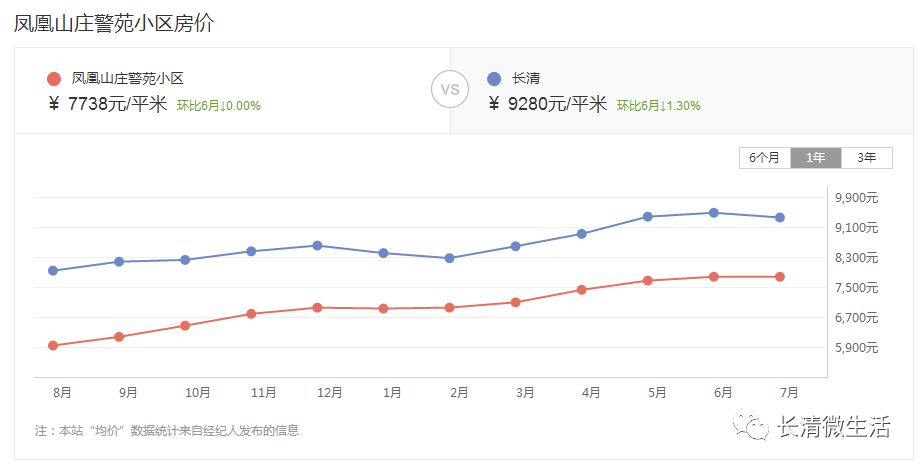The width and height of the screenshot is (920, 467).
Task: Select the 6个月 time range tab
Action: click(765, 158)
